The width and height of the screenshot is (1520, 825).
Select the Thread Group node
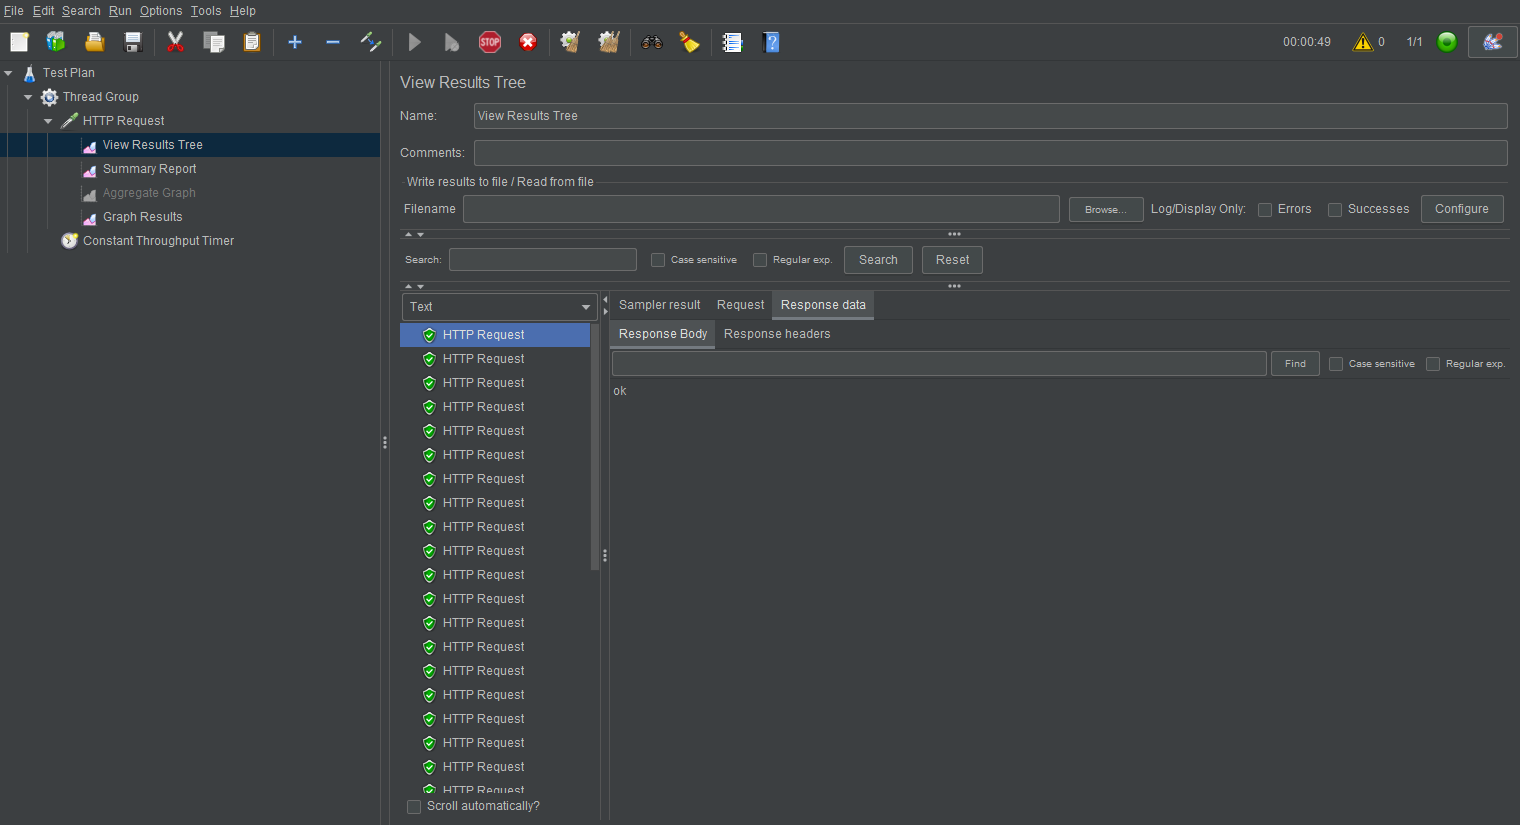pyautogui.click(x=101, y=97)
